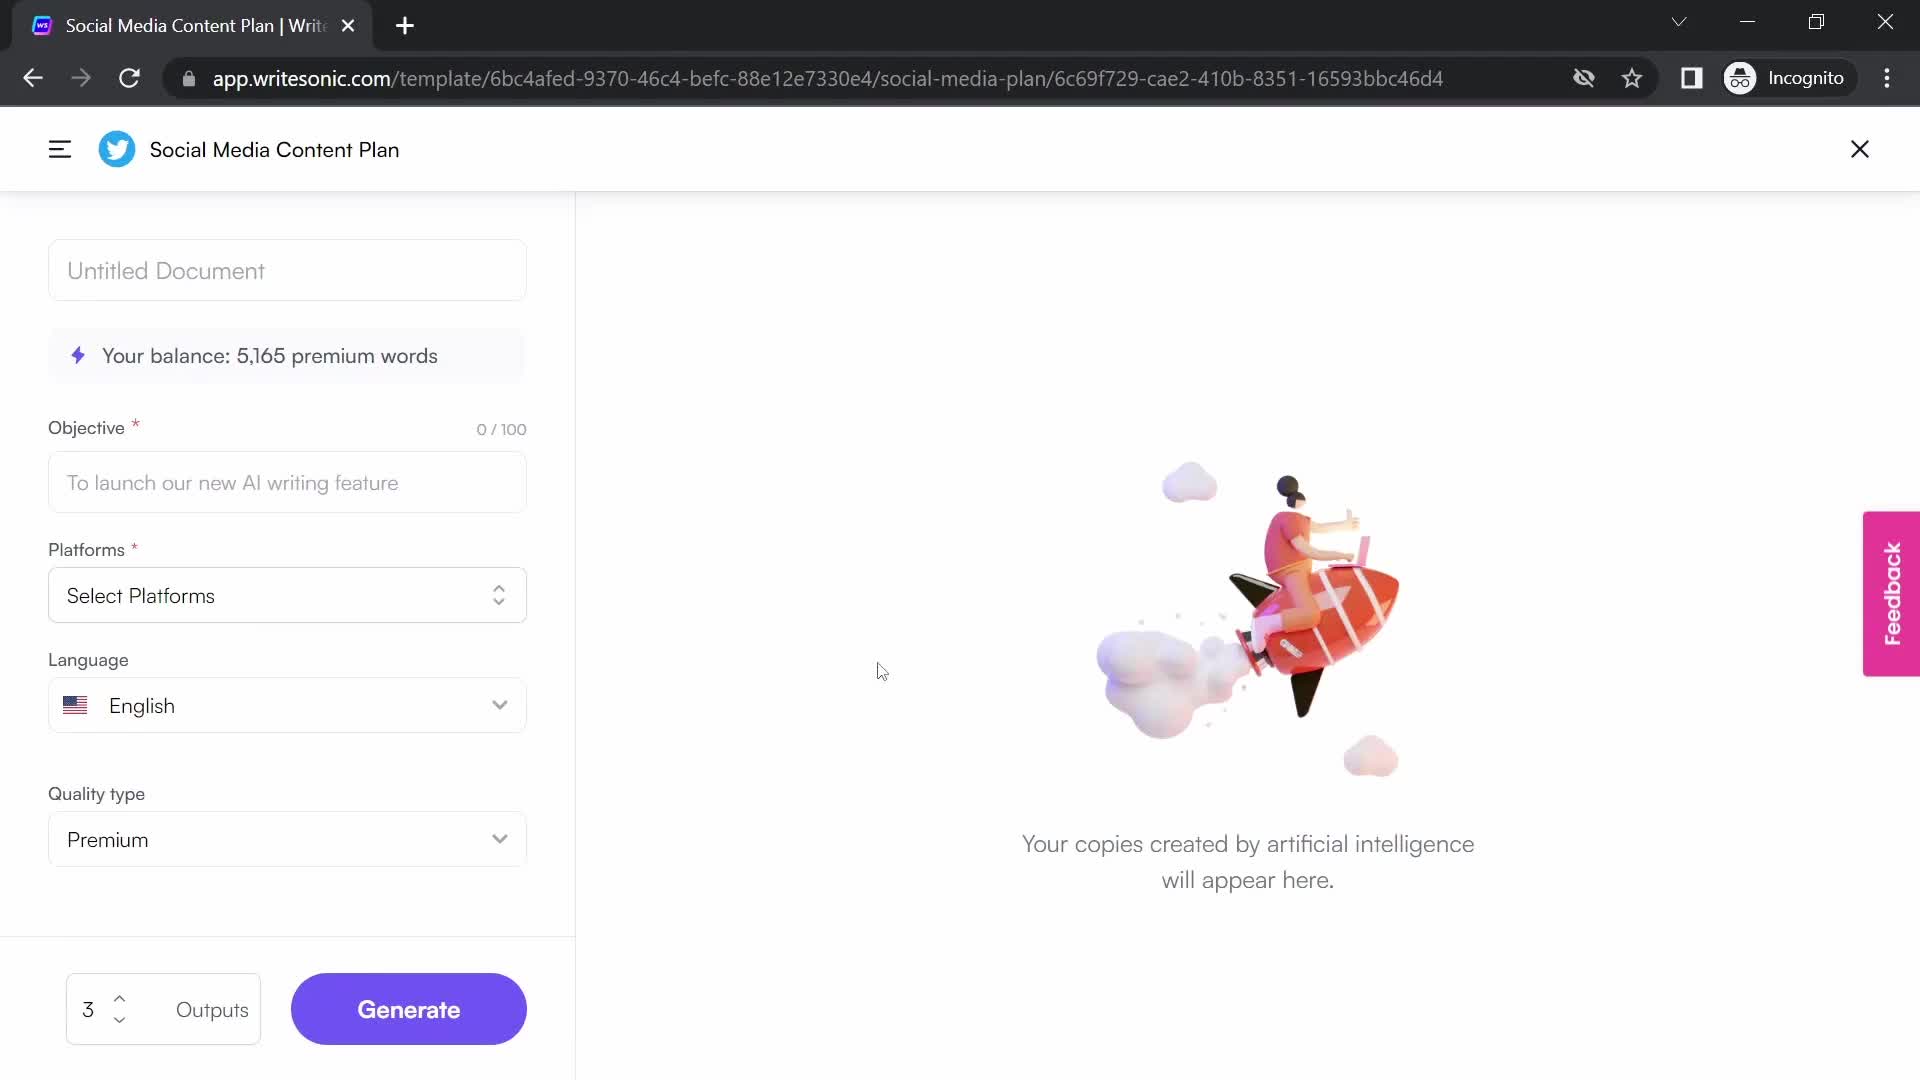
Task: Expand the Quality type Premium dropdown
Action: point(287,840)
